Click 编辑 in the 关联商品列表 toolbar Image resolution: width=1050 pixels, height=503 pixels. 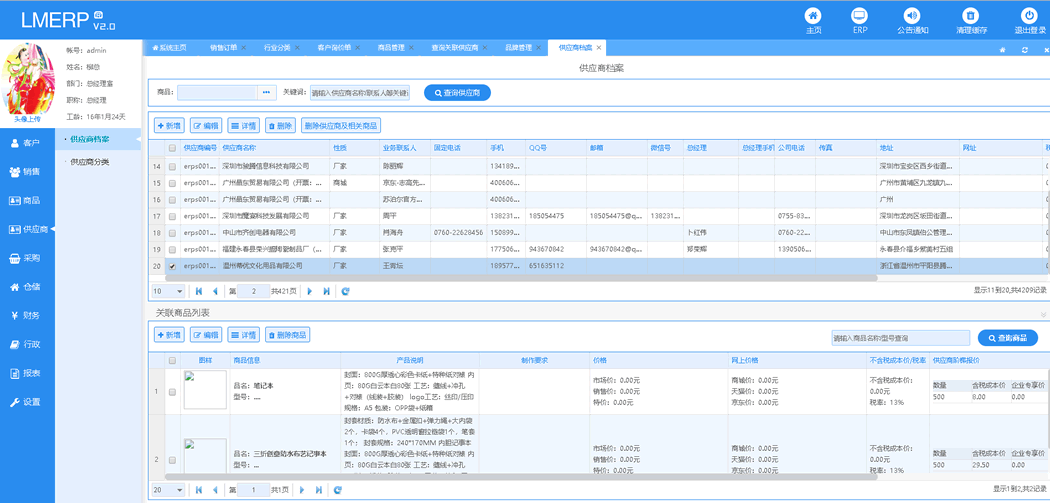(x=206, y=335)
